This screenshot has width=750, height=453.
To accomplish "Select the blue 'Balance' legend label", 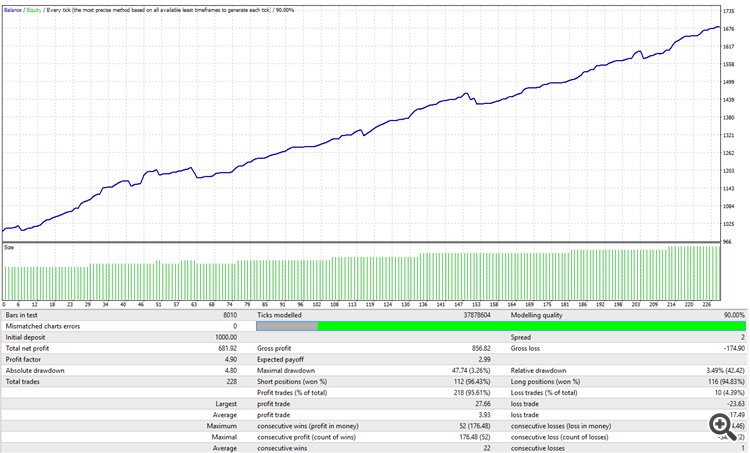I will (x=13, y=10).
